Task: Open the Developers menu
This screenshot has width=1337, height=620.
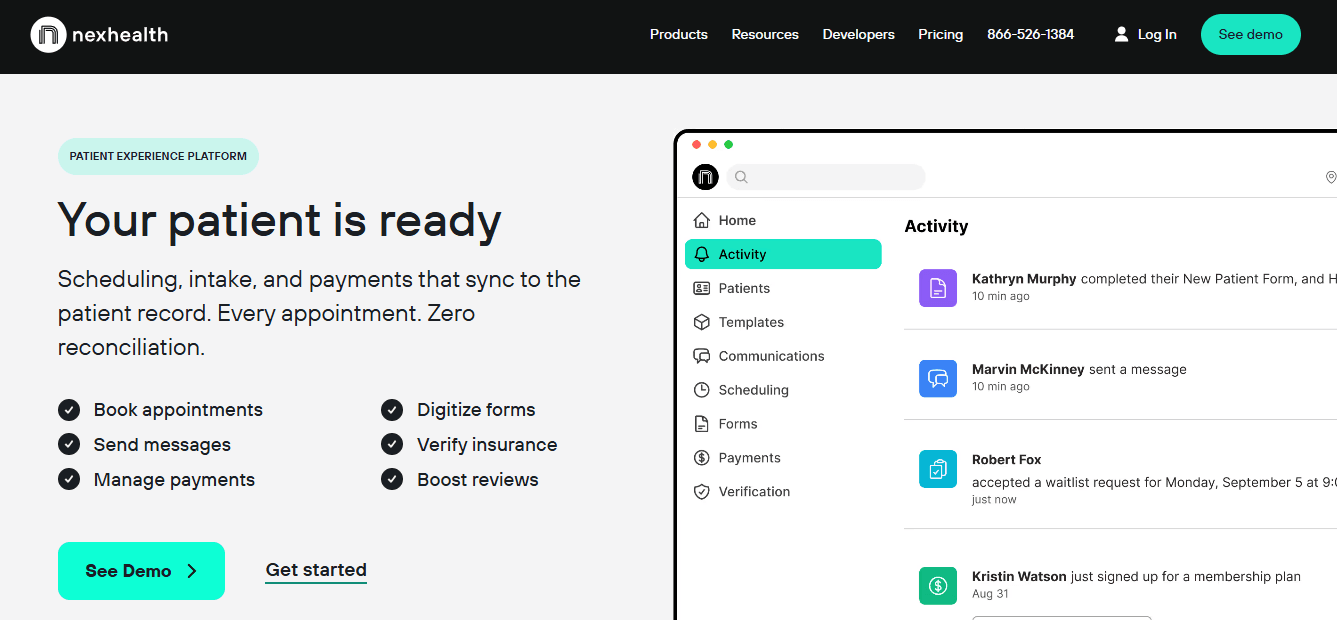Action: (859, 34)
